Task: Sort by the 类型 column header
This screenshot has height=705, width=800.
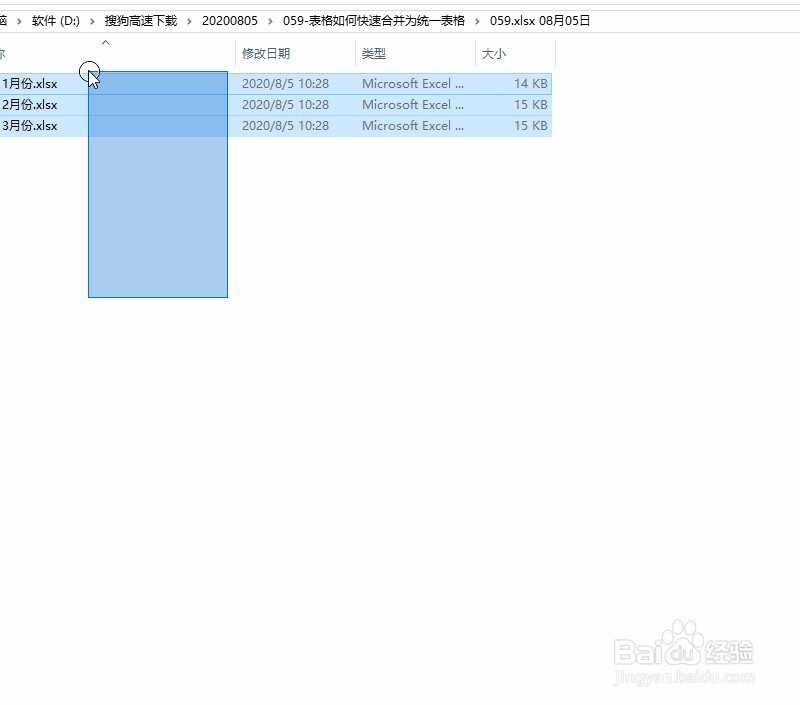Action: point(373,54)
